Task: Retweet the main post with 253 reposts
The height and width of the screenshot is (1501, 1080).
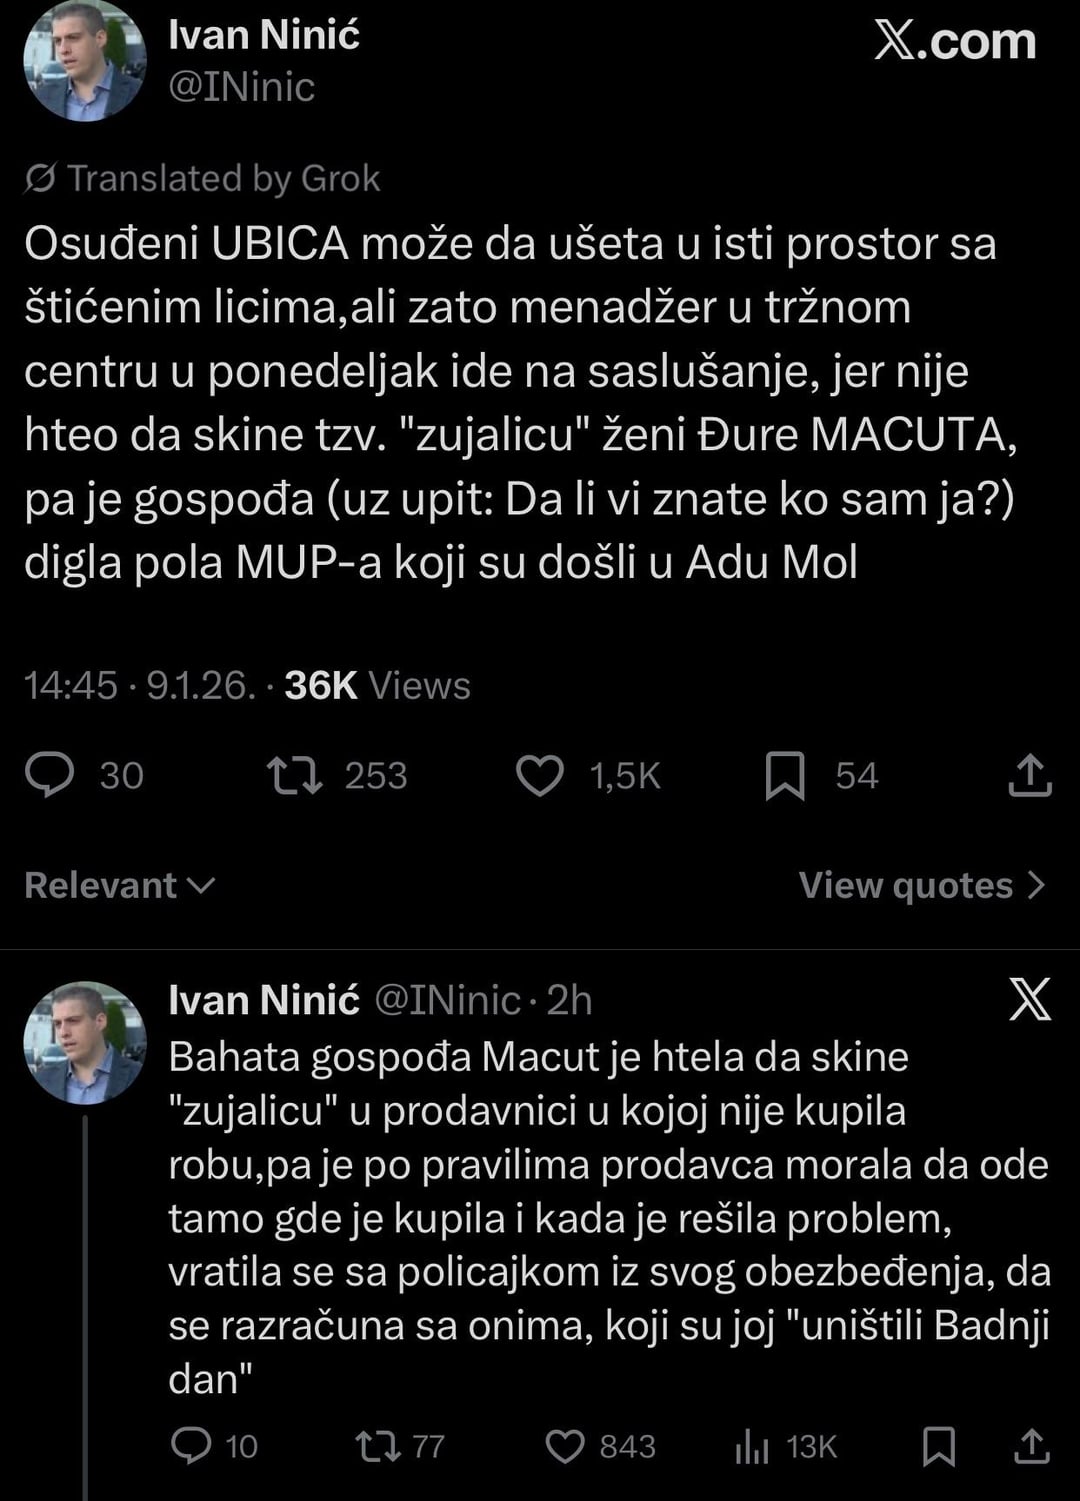Action: click(x=295, y=776)
